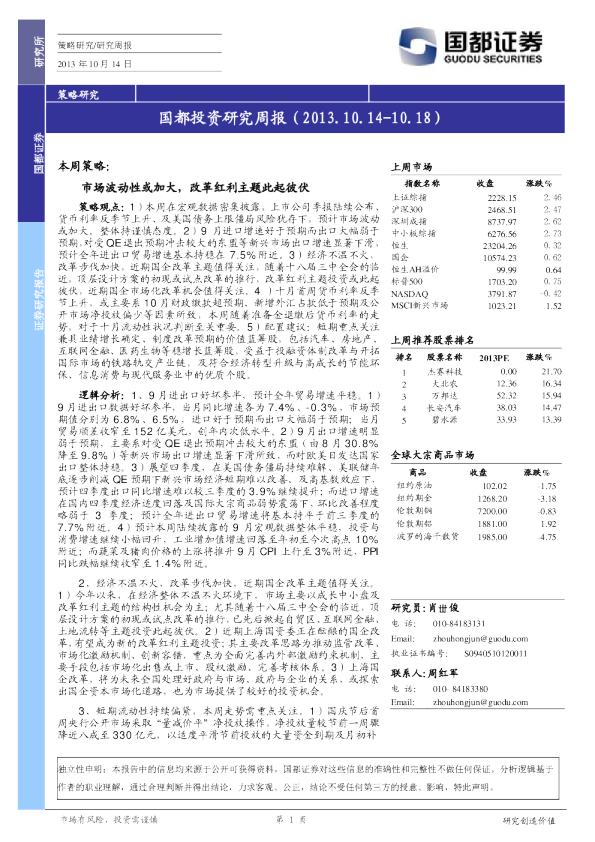Click the 长安汽车 stock entry
This screenshot has height=842, width=595.
tap(444, 408)
